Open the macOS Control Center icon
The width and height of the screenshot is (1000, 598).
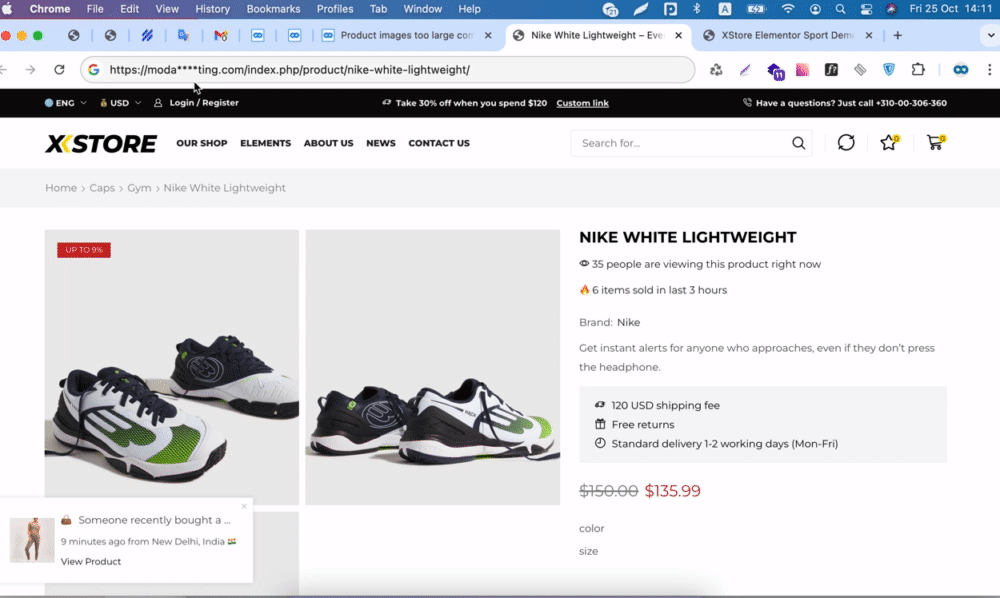[x=866, y=9]
